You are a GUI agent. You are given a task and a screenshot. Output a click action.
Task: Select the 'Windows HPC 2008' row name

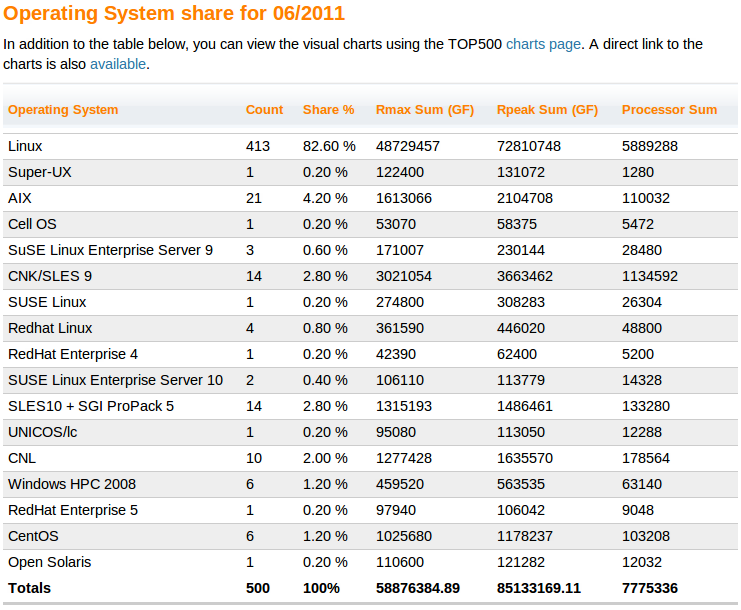coord(72,484)
